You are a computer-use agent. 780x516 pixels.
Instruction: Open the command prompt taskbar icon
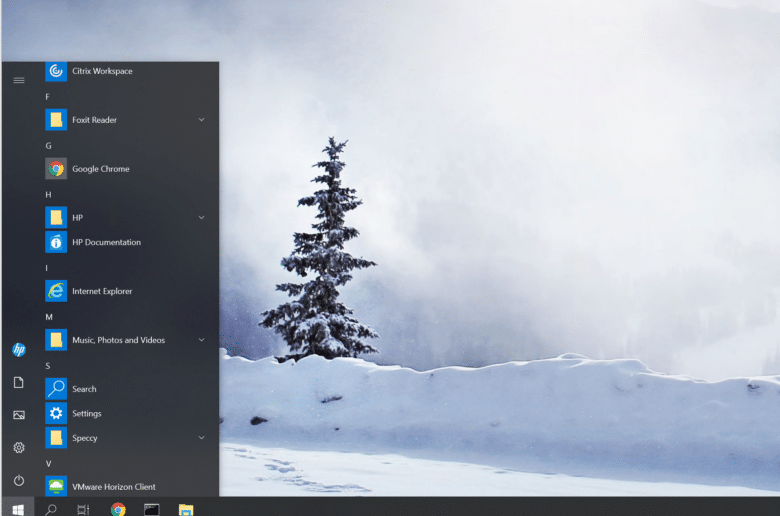pos(152,509)
